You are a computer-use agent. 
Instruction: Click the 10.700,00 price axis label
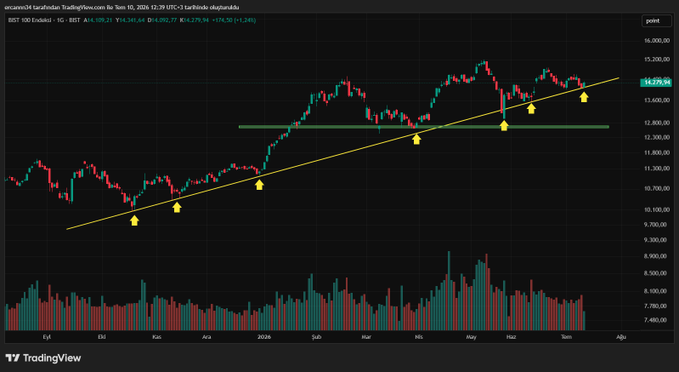[657, 188]
